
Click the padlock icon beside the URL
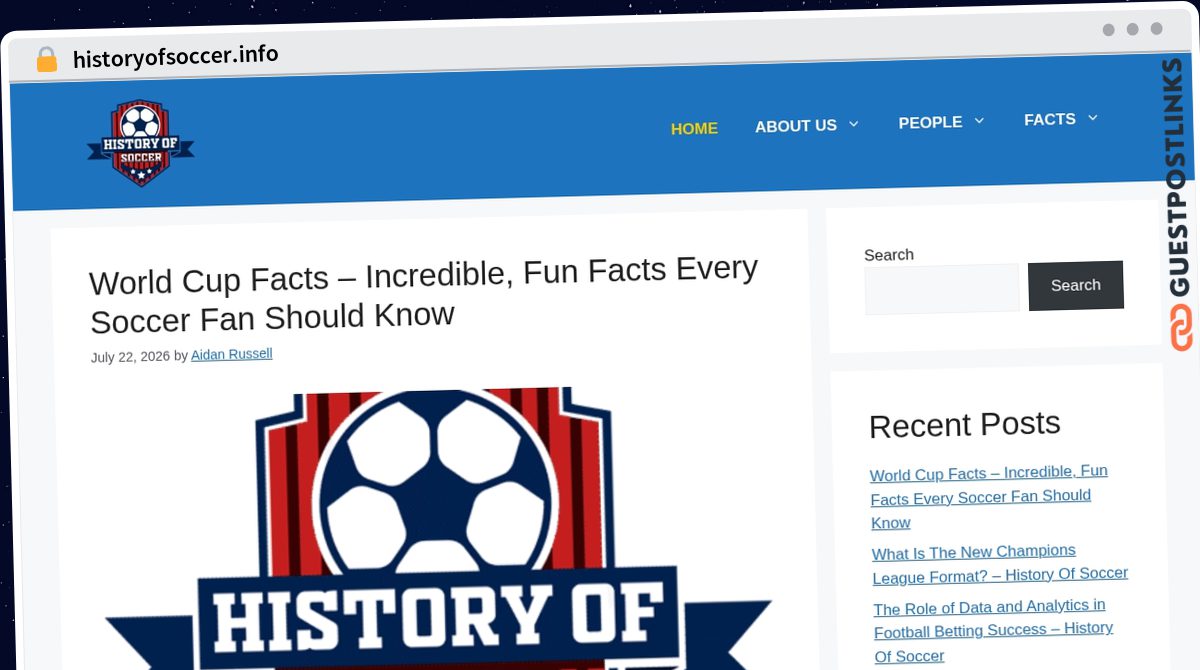[x=46, y=59]
